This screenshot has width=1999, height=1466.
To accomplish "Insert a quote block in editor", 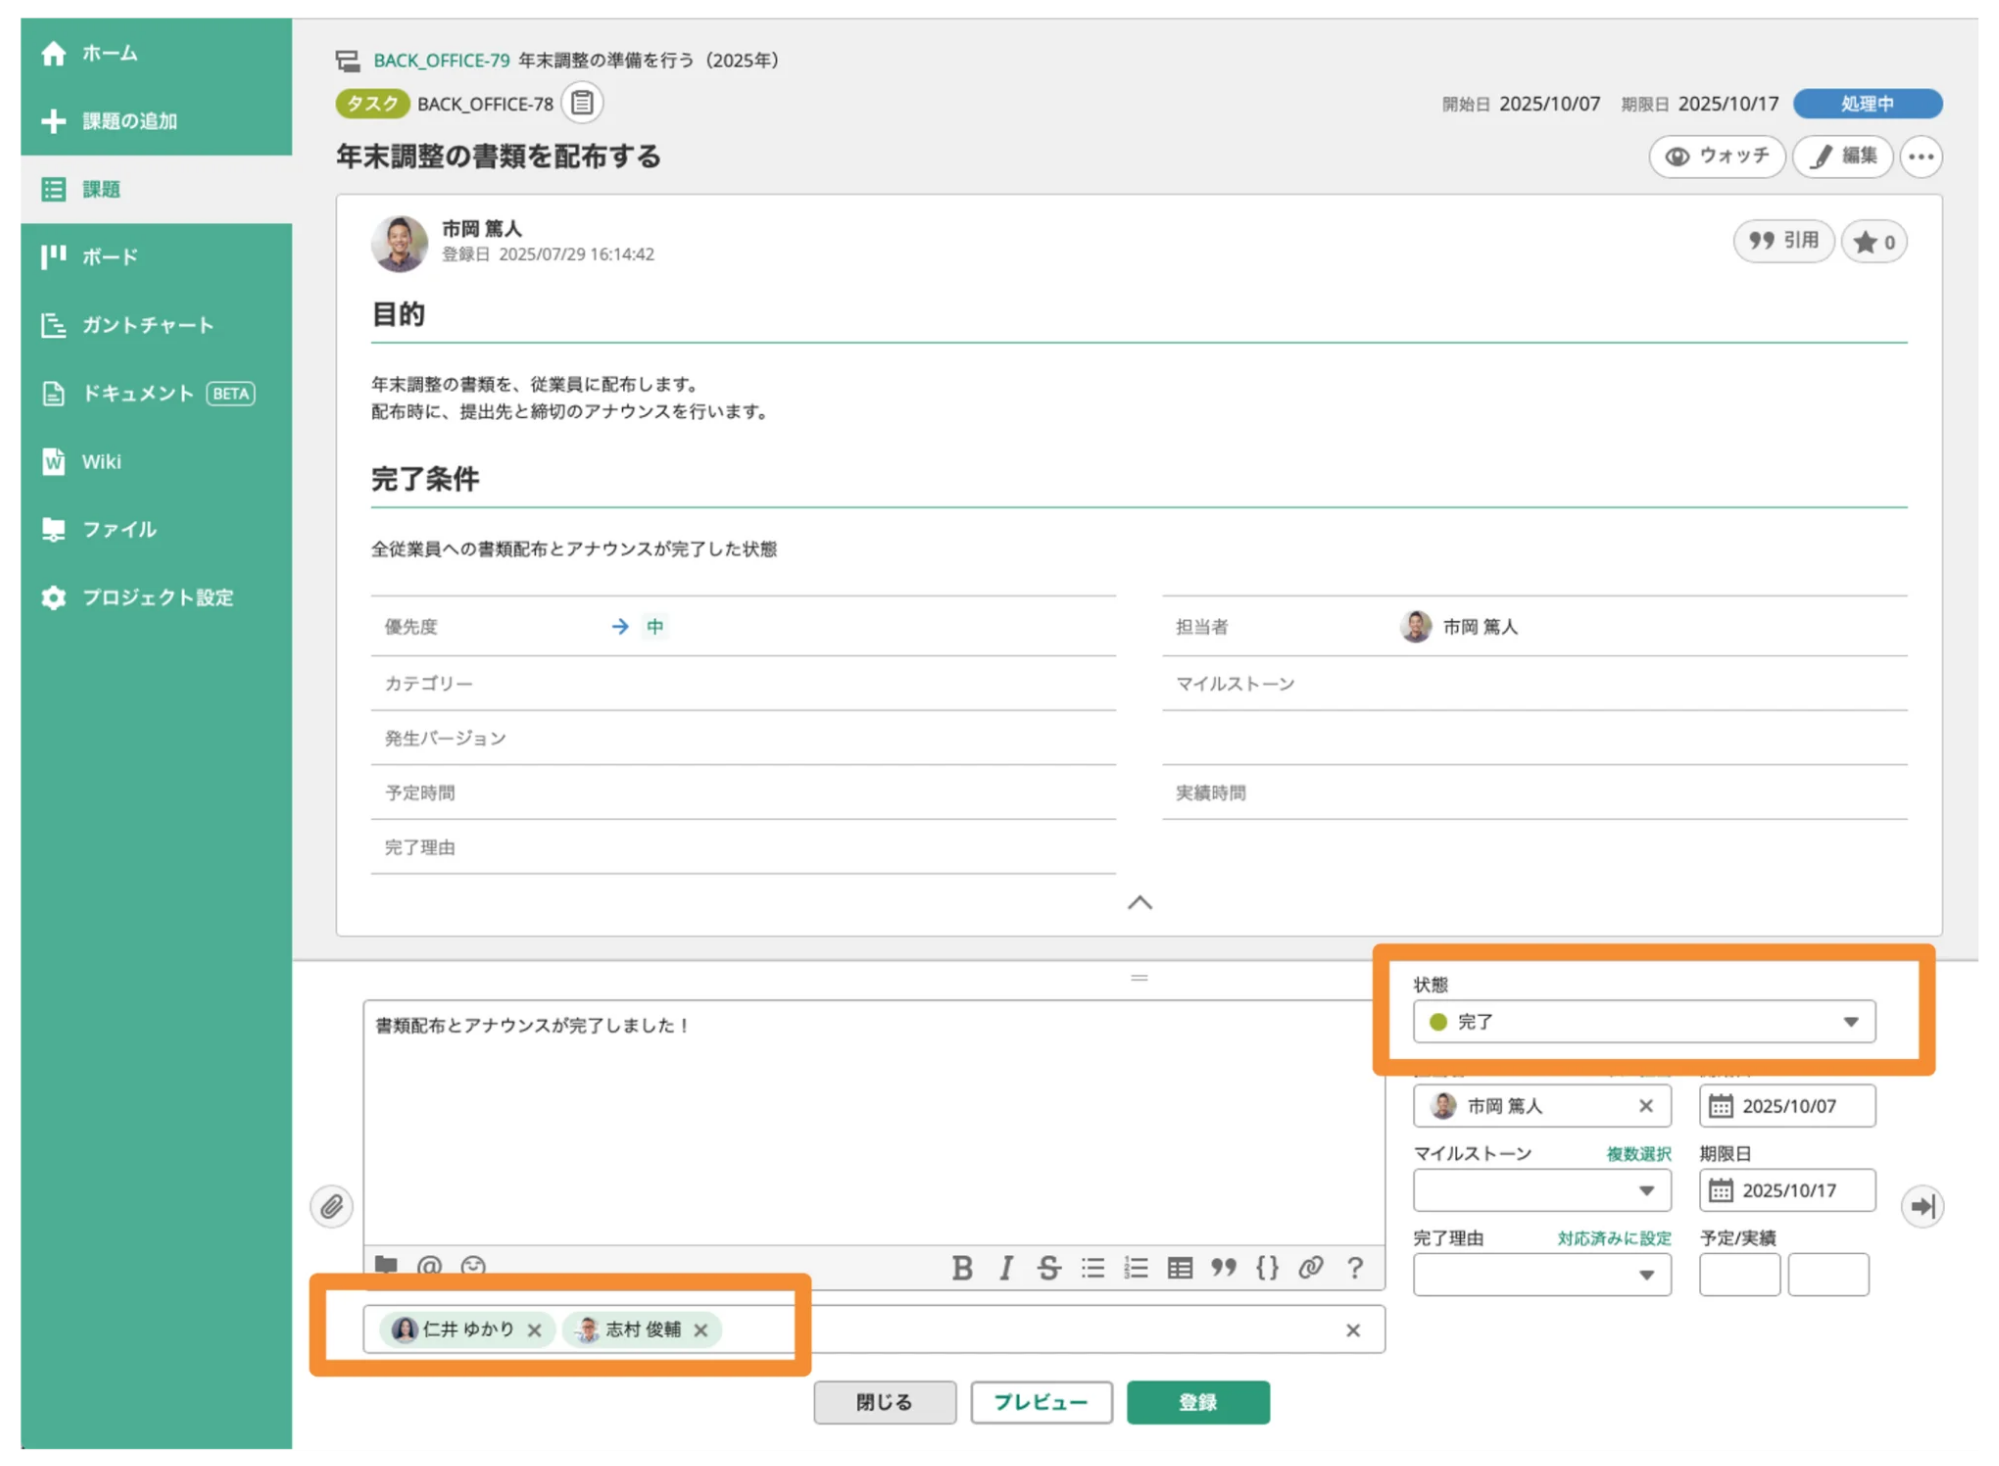I will [1223, 1268].
